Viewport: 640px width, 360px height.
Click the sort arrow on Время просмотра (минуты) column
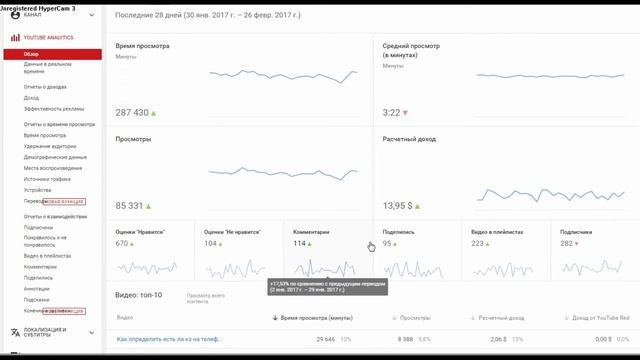pyautogui.click(x=275, y=318)
